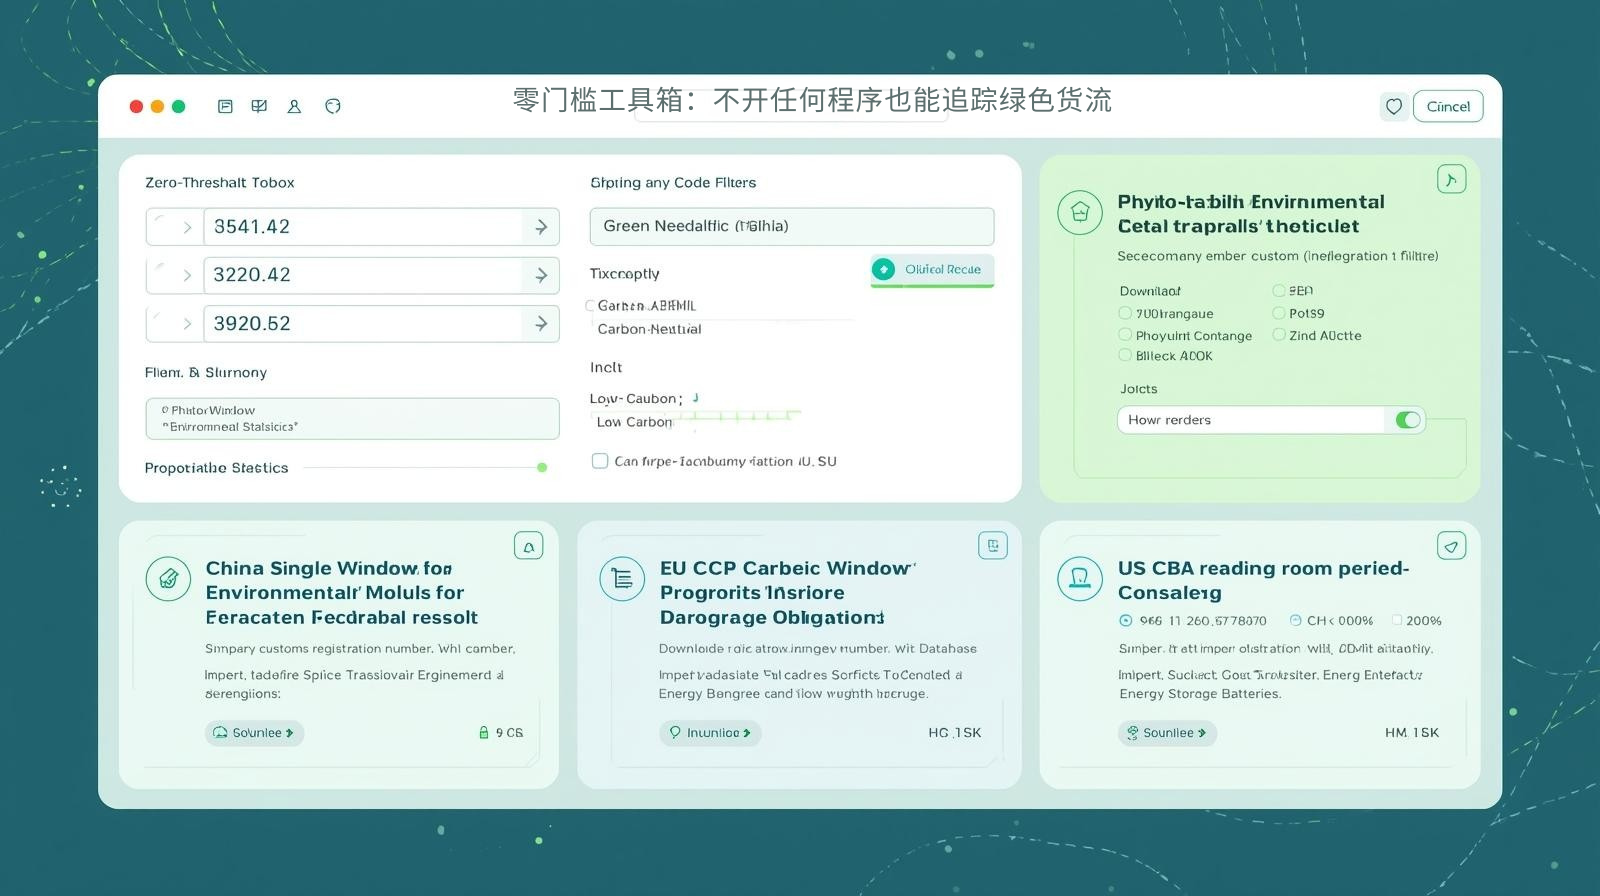The height and width of the screenshot is (896, 1600).
Task: Expand the chevron left of 3220.42
Action: (x=186, y=275)
